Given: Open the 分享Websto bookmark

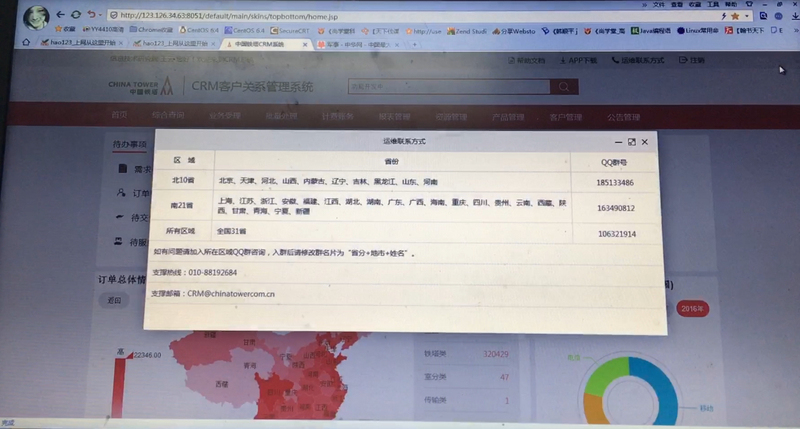Looking at the screenshot, I should point(514,31).
